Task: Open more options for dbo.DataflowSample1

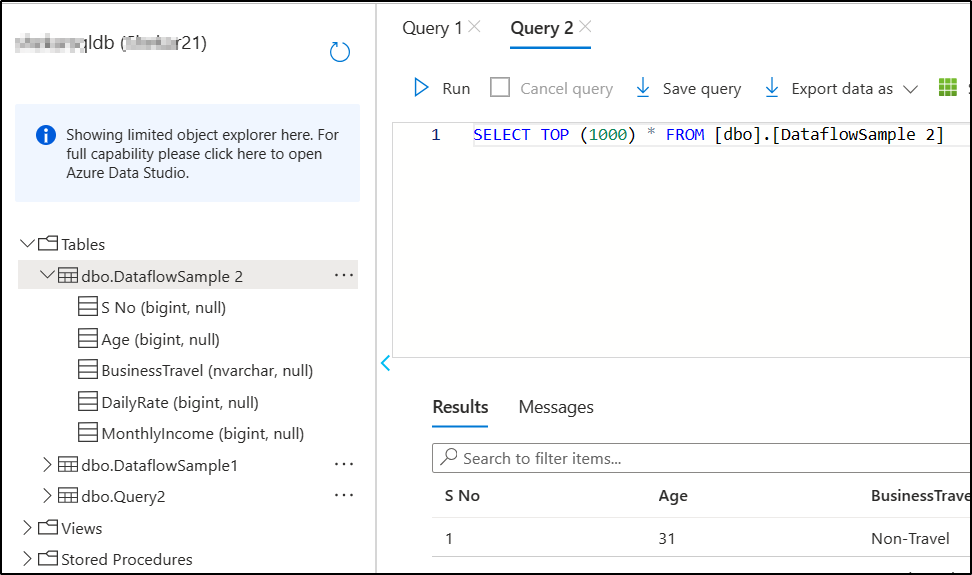Action: tap(343, 464)
